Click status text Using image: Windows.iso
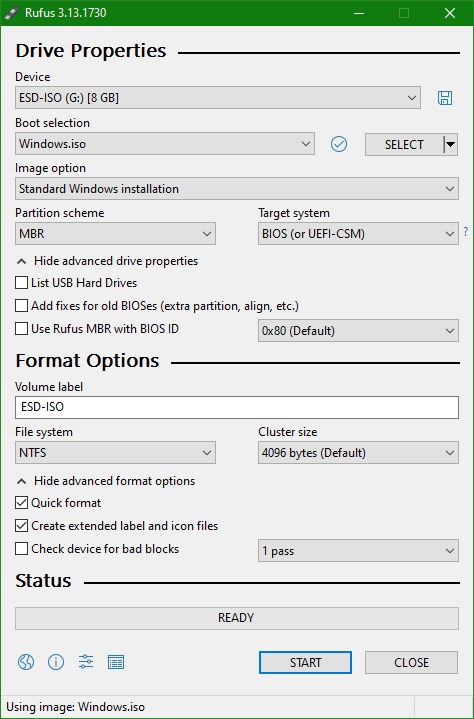 pos(76,707)
